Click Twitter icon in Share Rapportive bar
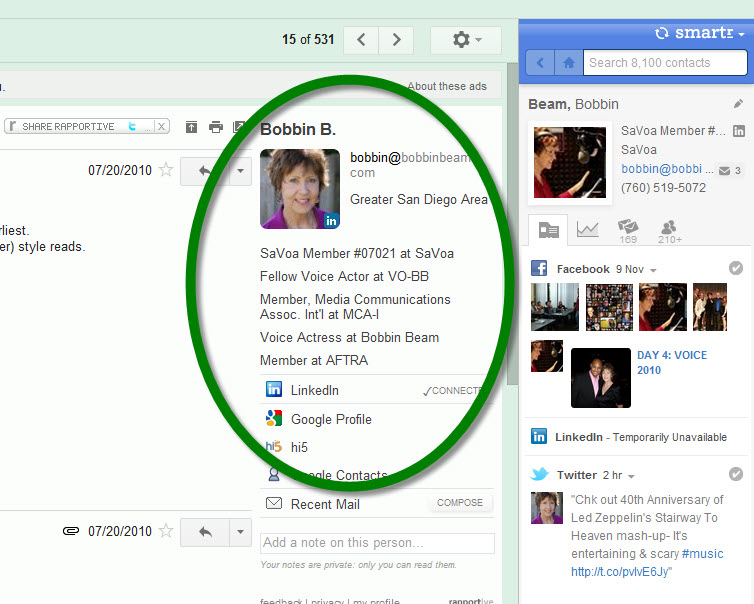 132,126
